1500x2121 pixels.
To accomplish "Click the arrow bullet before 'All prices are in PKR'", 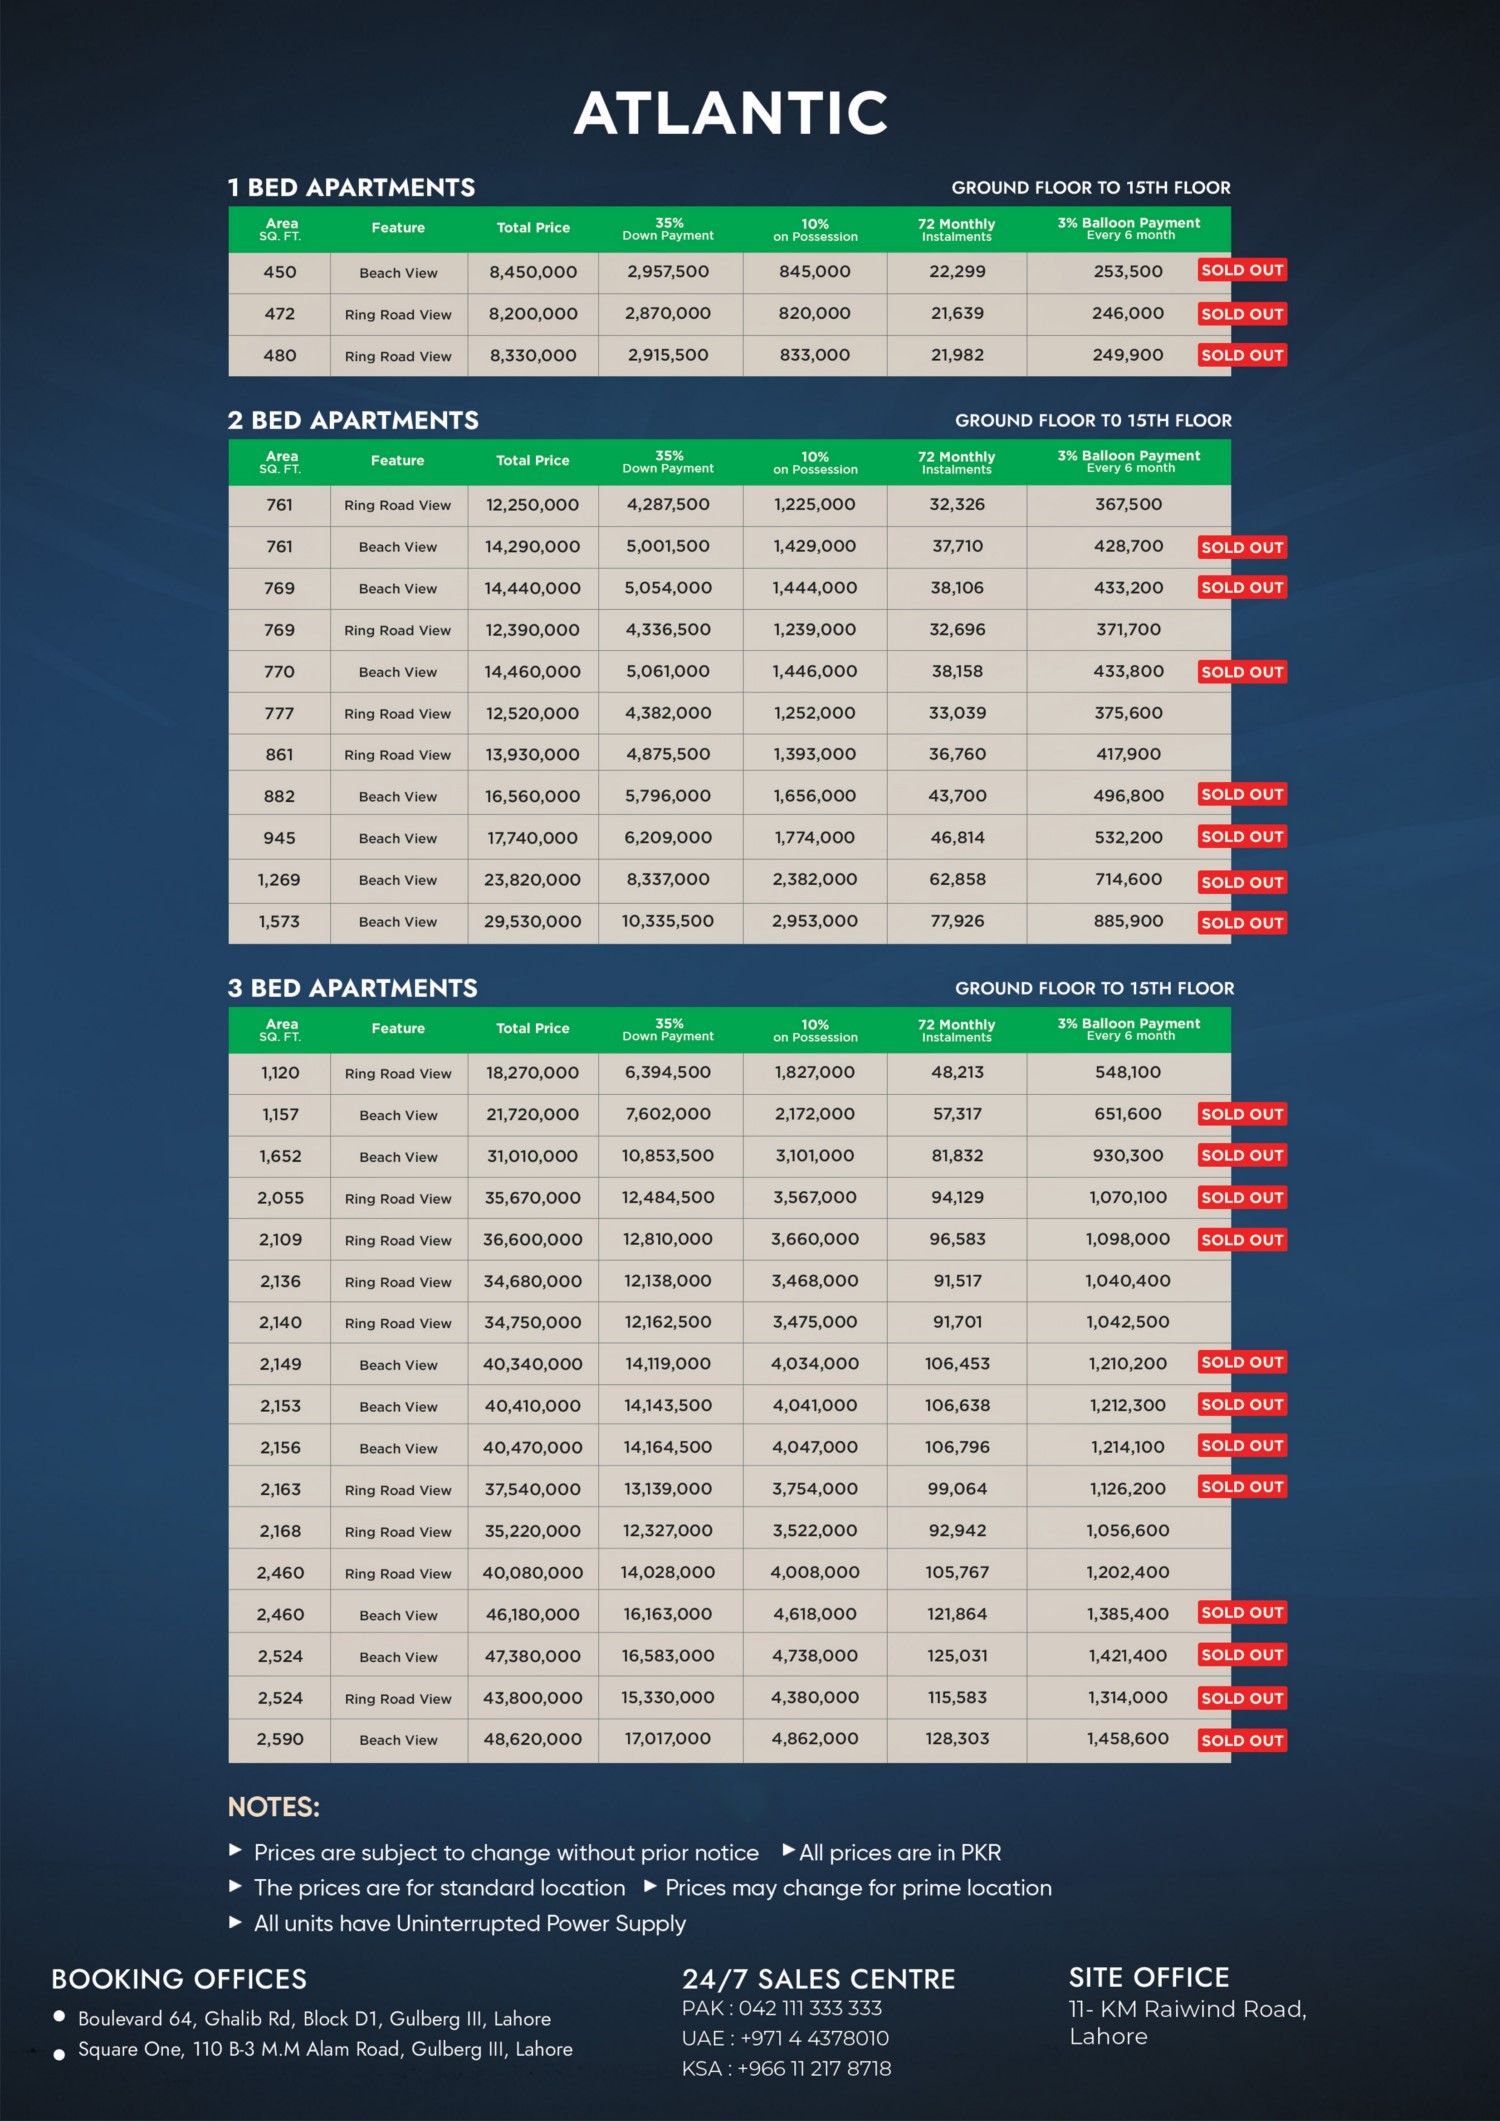I will pos(788,1850).
